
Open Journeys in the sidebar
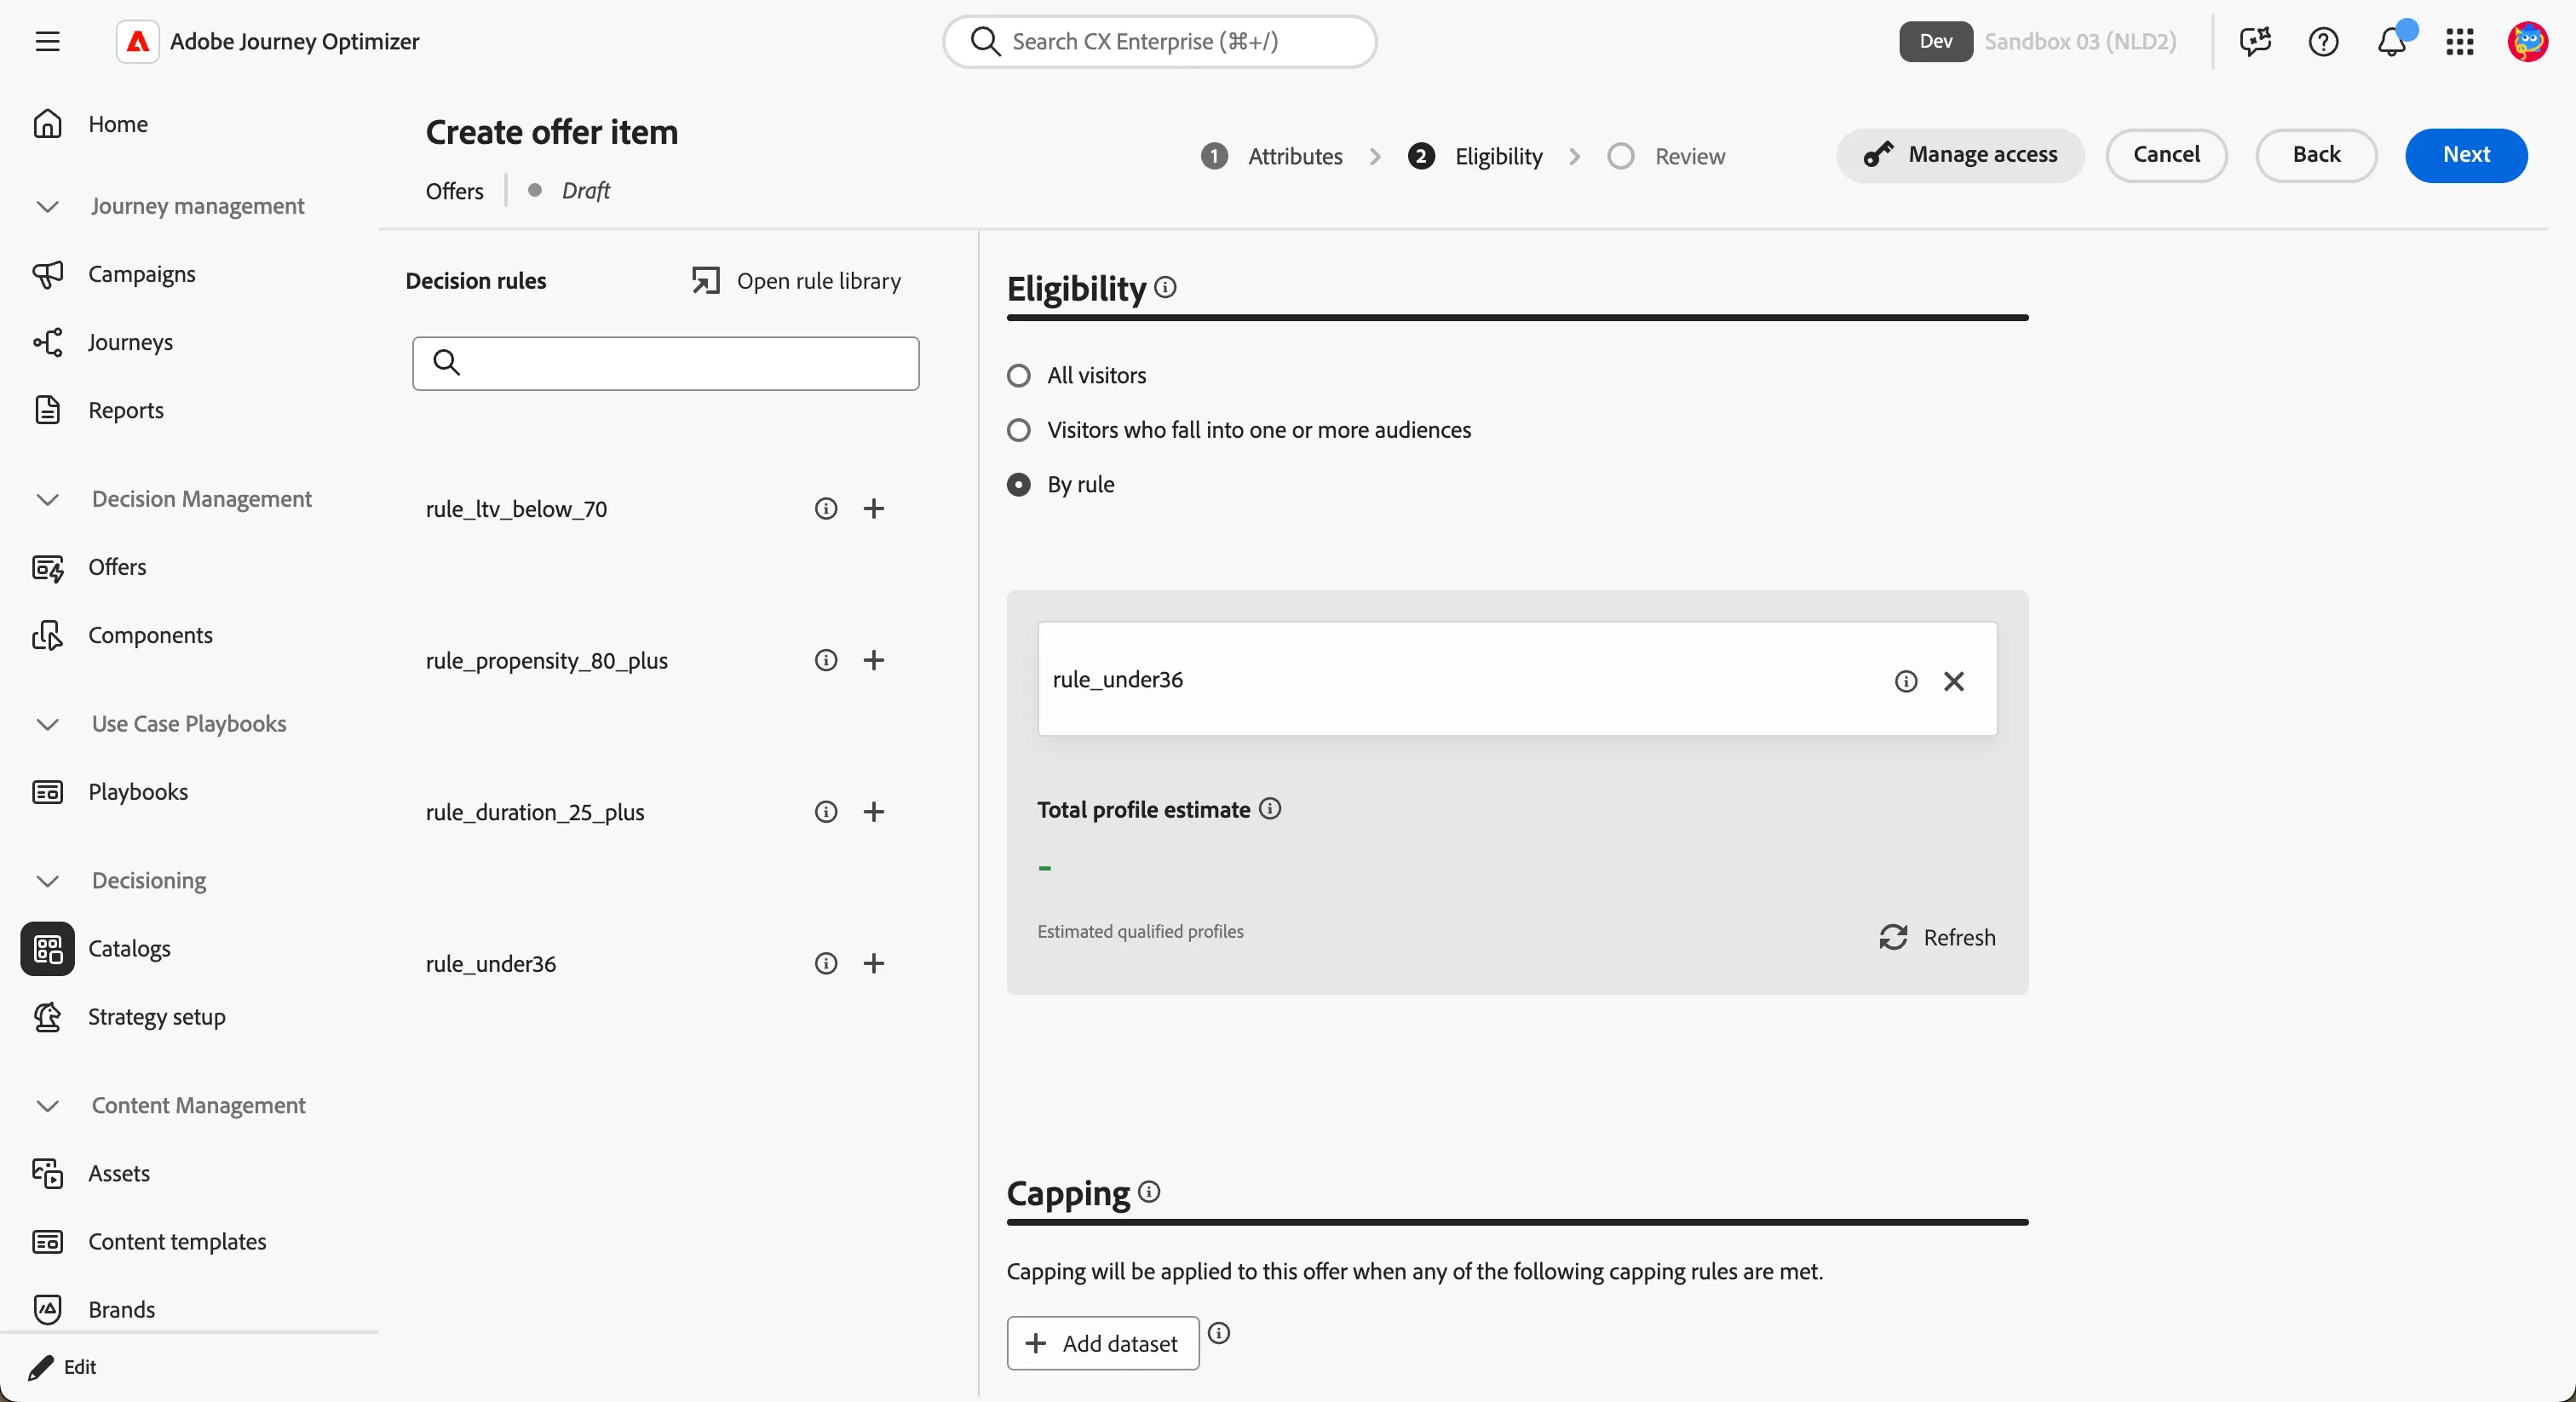click(x=130, y=342)
